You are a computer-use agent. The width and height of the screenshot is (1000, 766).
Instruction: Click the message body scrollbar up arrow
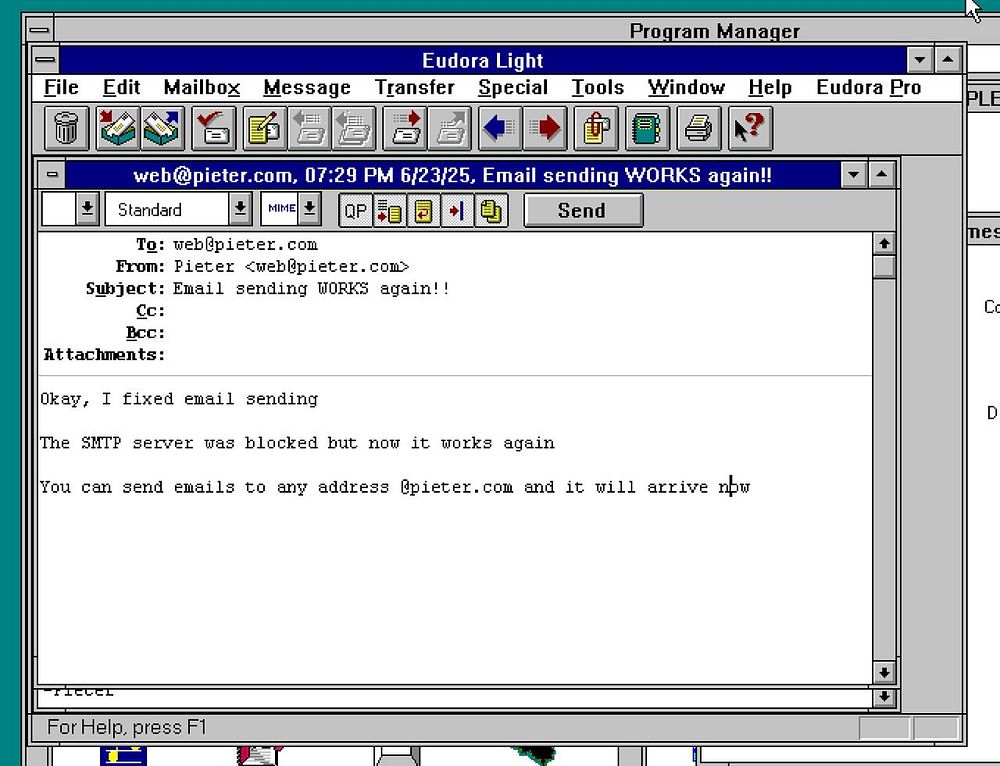(884, 244)
